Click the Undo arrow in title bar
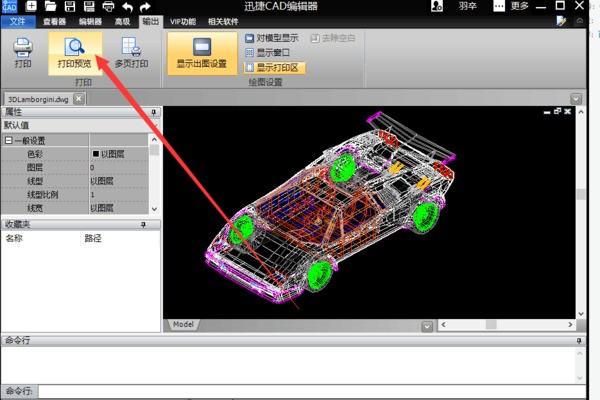The image size is (600, 400). point(126,7)
